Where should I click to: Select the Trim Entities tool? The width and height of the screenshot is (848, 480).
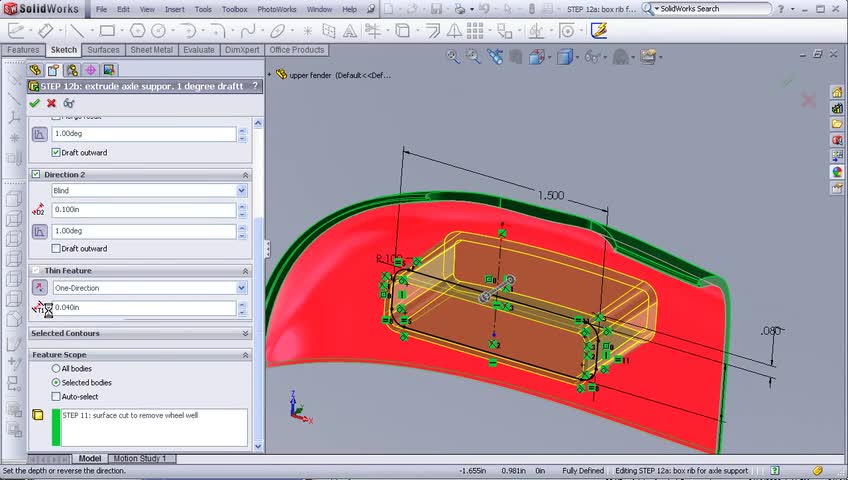click(373, 31)
